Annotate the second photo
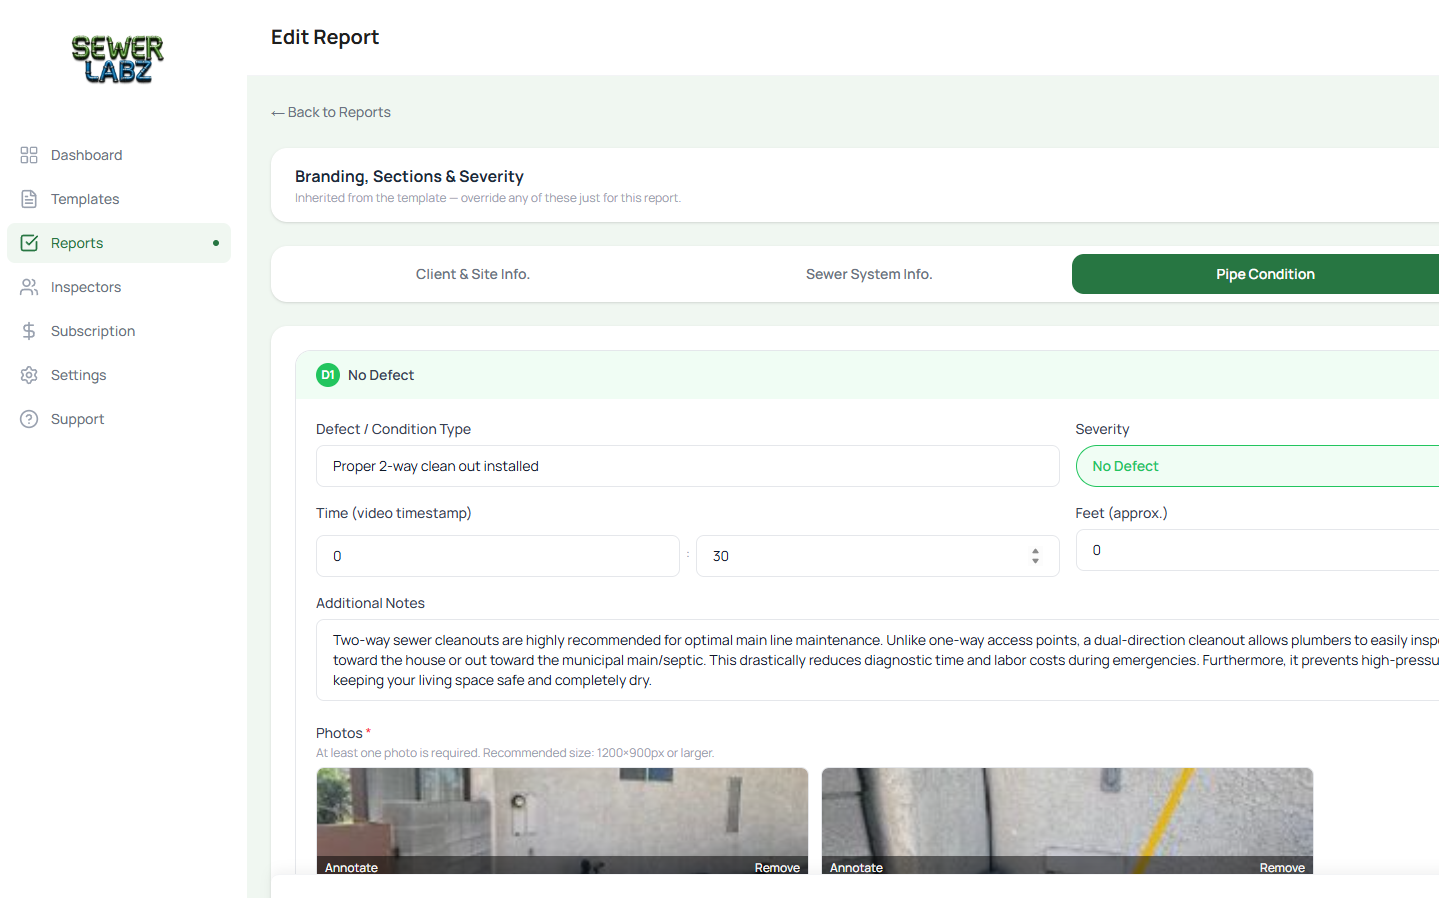The width and height of the screenshot is (1439, 898). [x=856, y=867]
